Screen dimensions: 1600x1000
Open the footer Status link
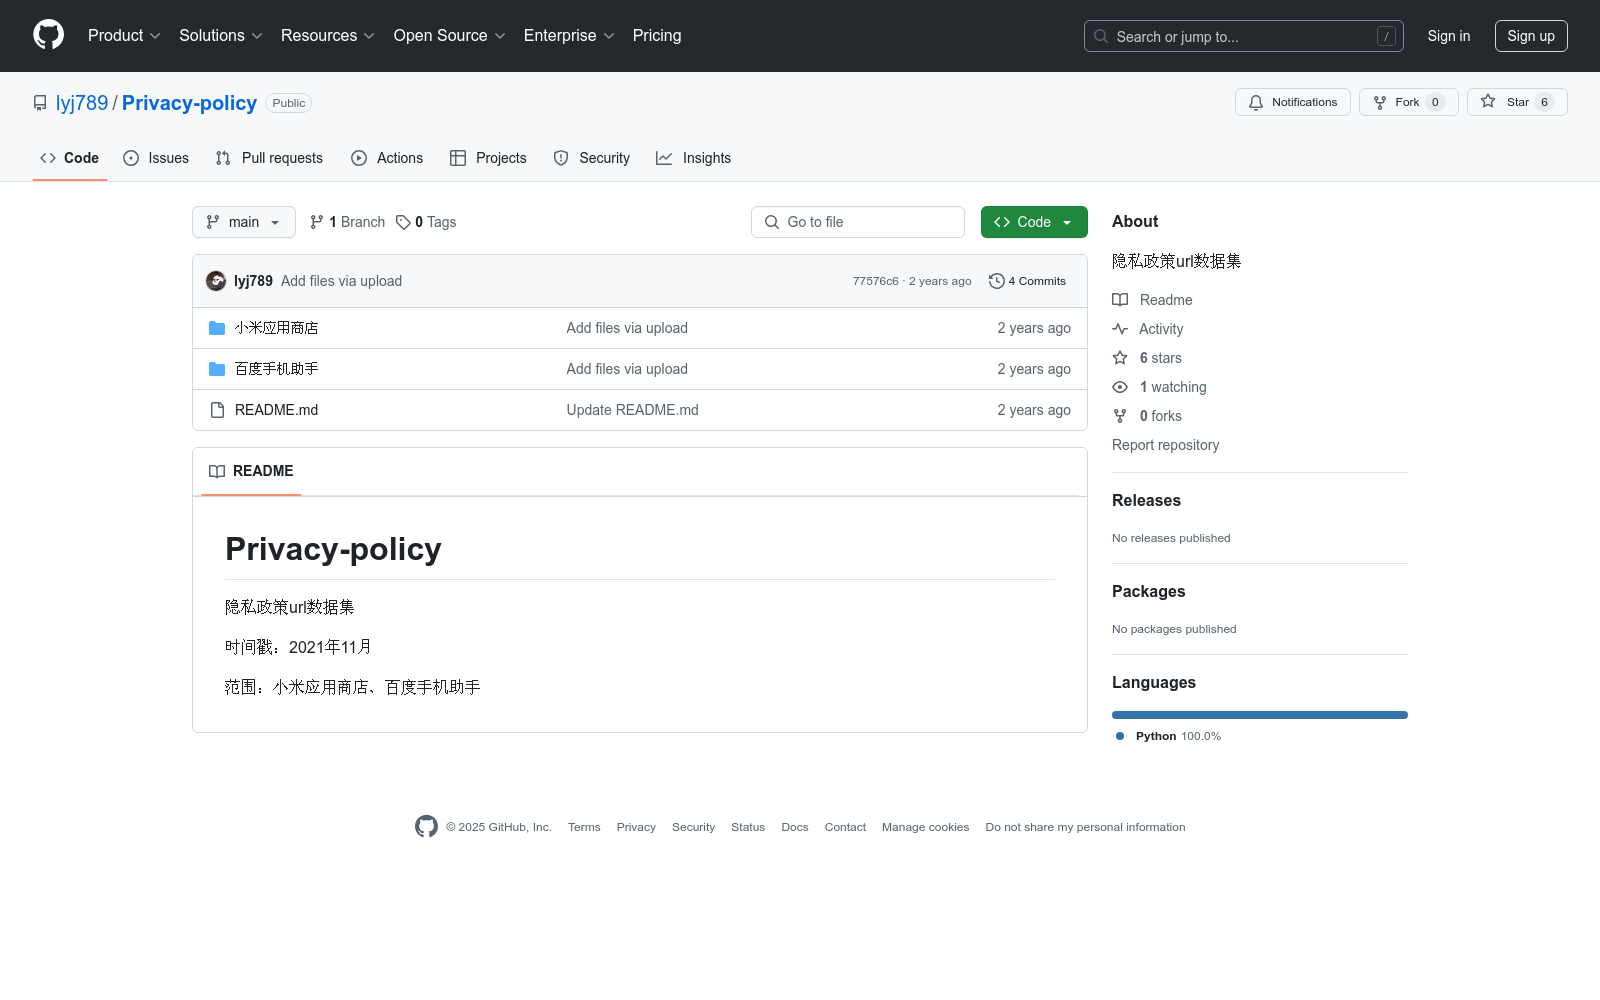coord(748,827)
